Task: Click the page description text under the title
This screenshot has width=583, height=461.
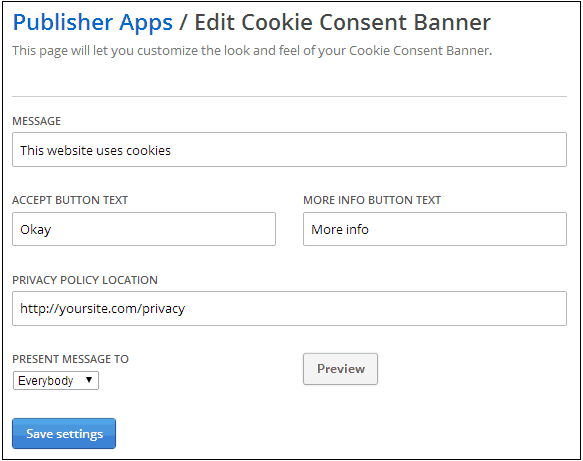Action: pyautogui.click(x=252, y=51)
